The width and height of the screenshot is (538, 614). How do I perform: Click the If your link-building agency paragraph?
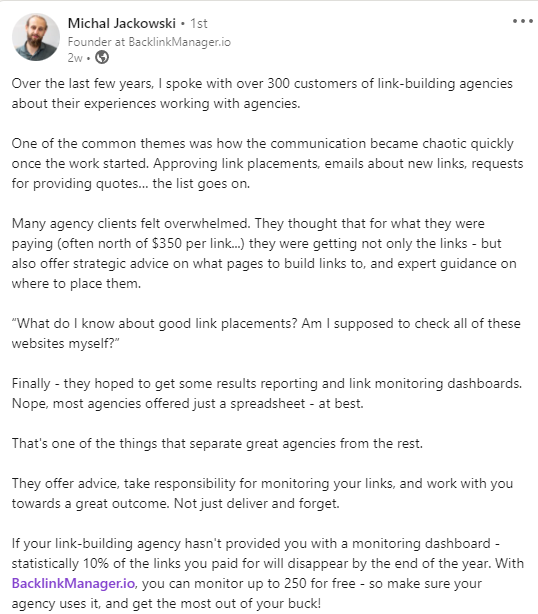(268, 573)
